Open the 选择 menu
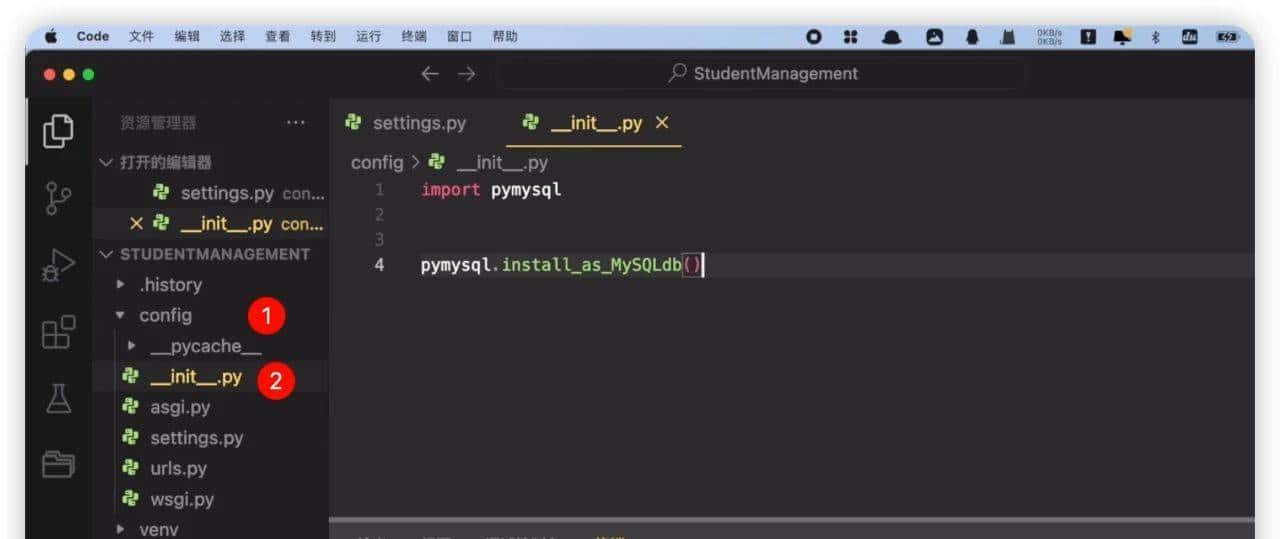Viewport: 1280px width, 539px height. (x=232, y=36)
